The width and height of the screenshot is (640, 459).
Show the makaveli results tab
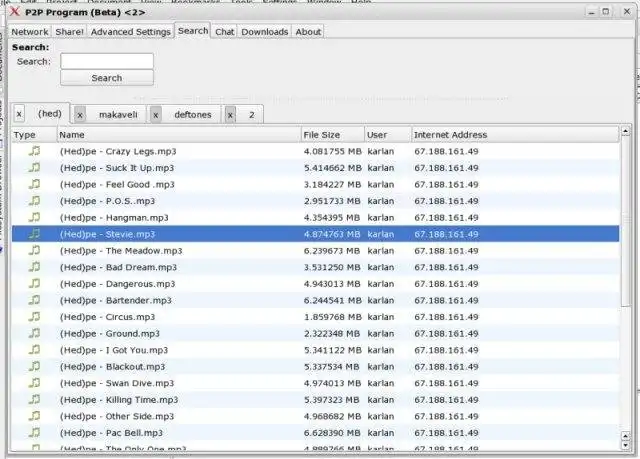pos(118,115)
